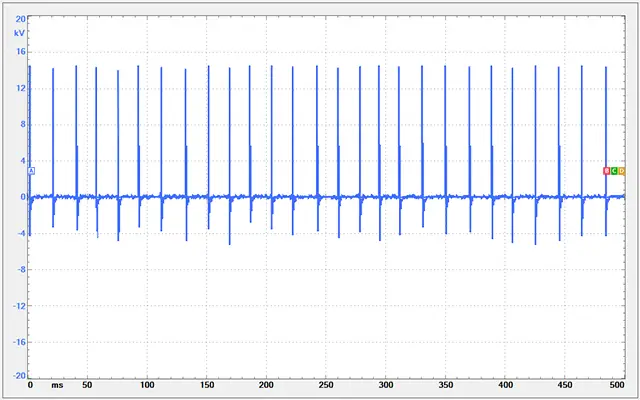Click the 100 ms time axis value
The height and width of the screenshot is (400, 640).
pyautogui.click(x=147, y=385)
